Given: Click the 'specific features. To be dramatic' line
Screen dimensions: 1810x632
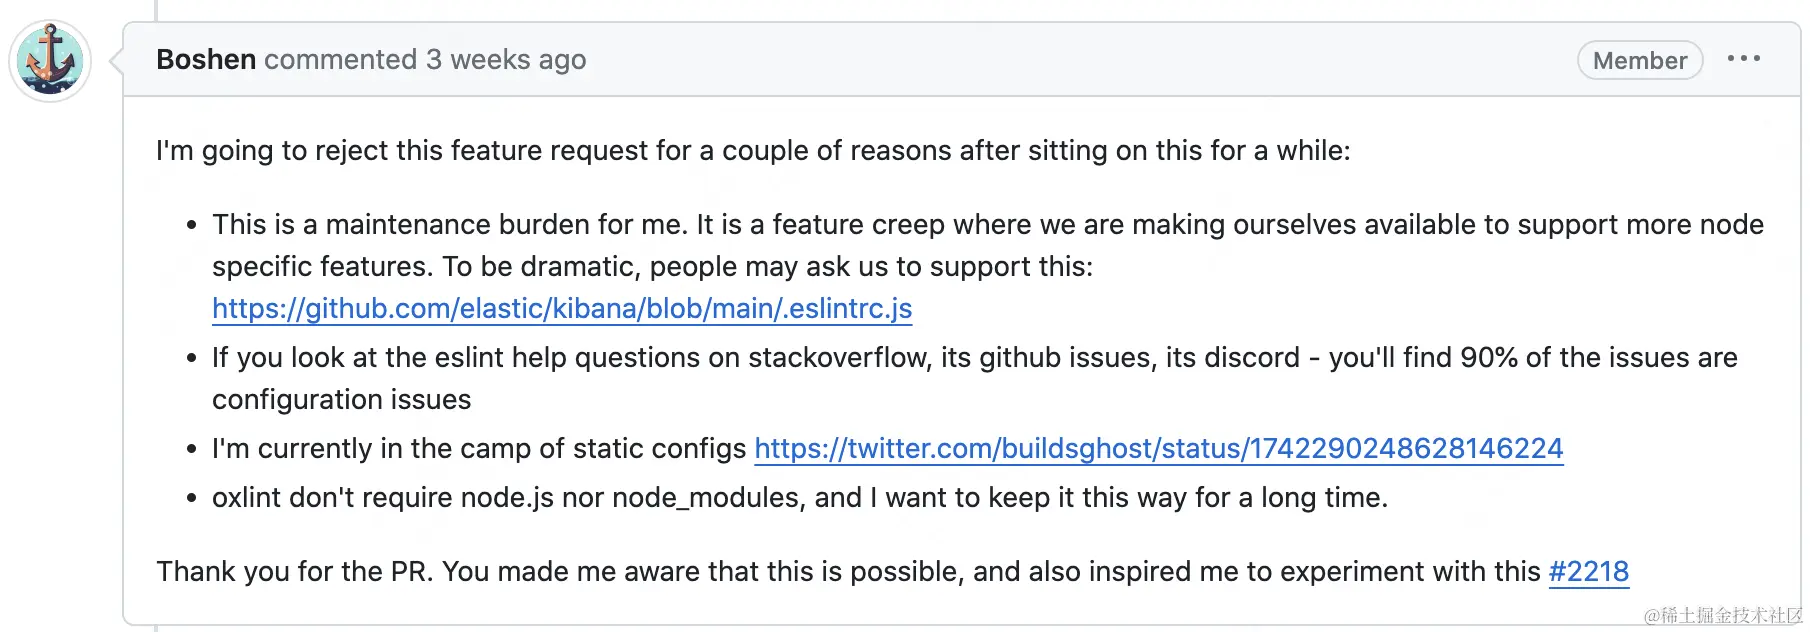Looking at the screenshot, I should (x=652, y=267).
